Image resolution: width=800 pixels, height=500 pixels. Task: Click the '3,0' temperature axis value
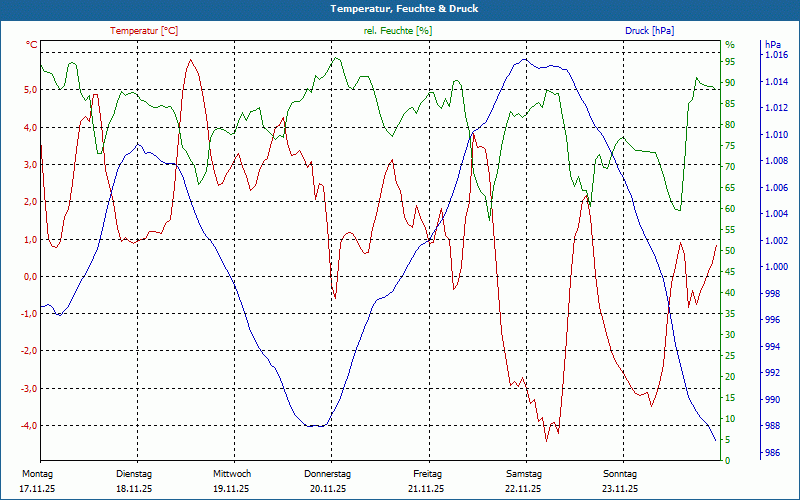pos(32,164)
